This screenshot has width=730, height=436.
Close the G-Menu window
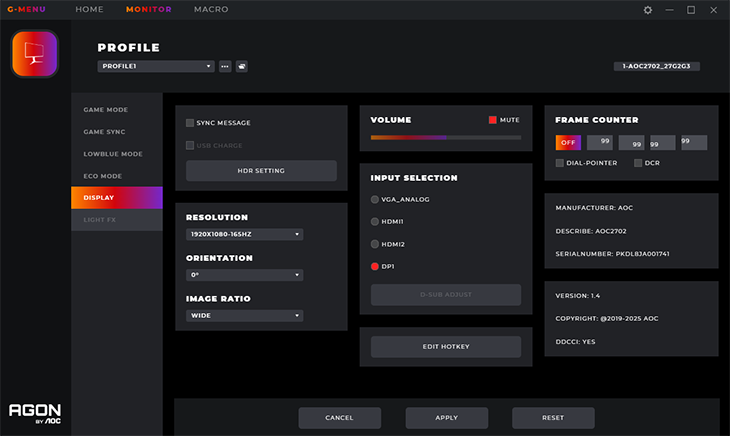[713, 10]
